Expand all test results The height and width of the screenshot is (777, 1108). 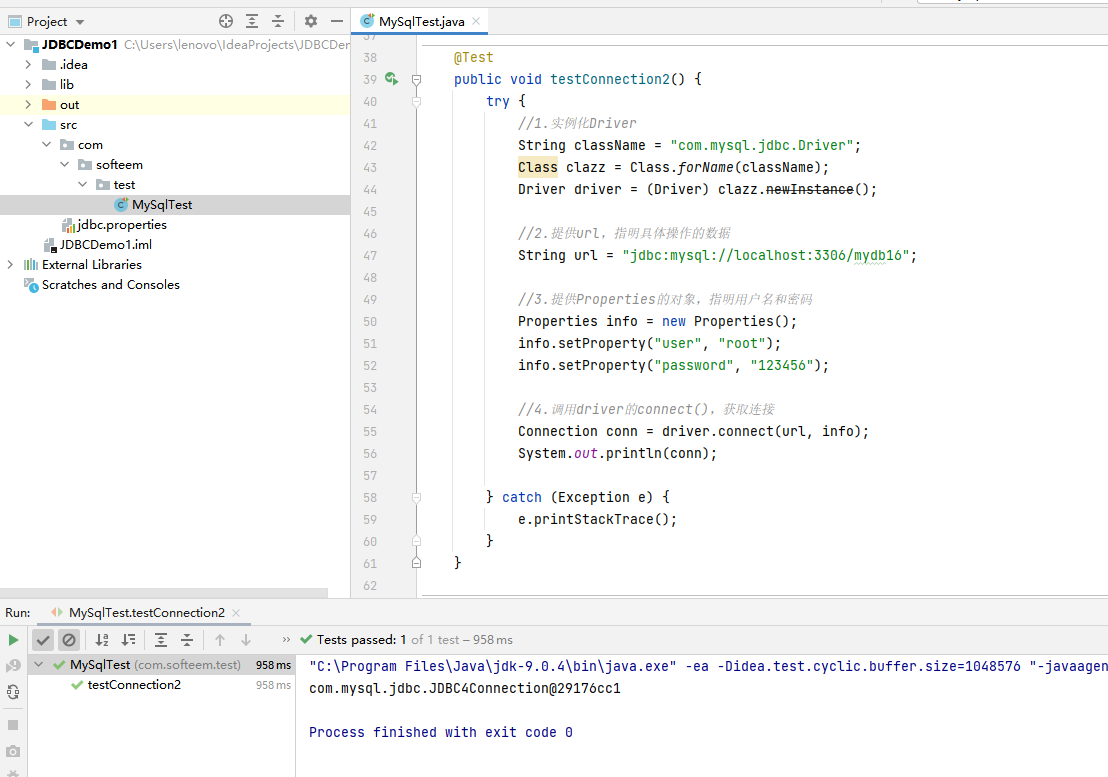(x=161, y=640)
